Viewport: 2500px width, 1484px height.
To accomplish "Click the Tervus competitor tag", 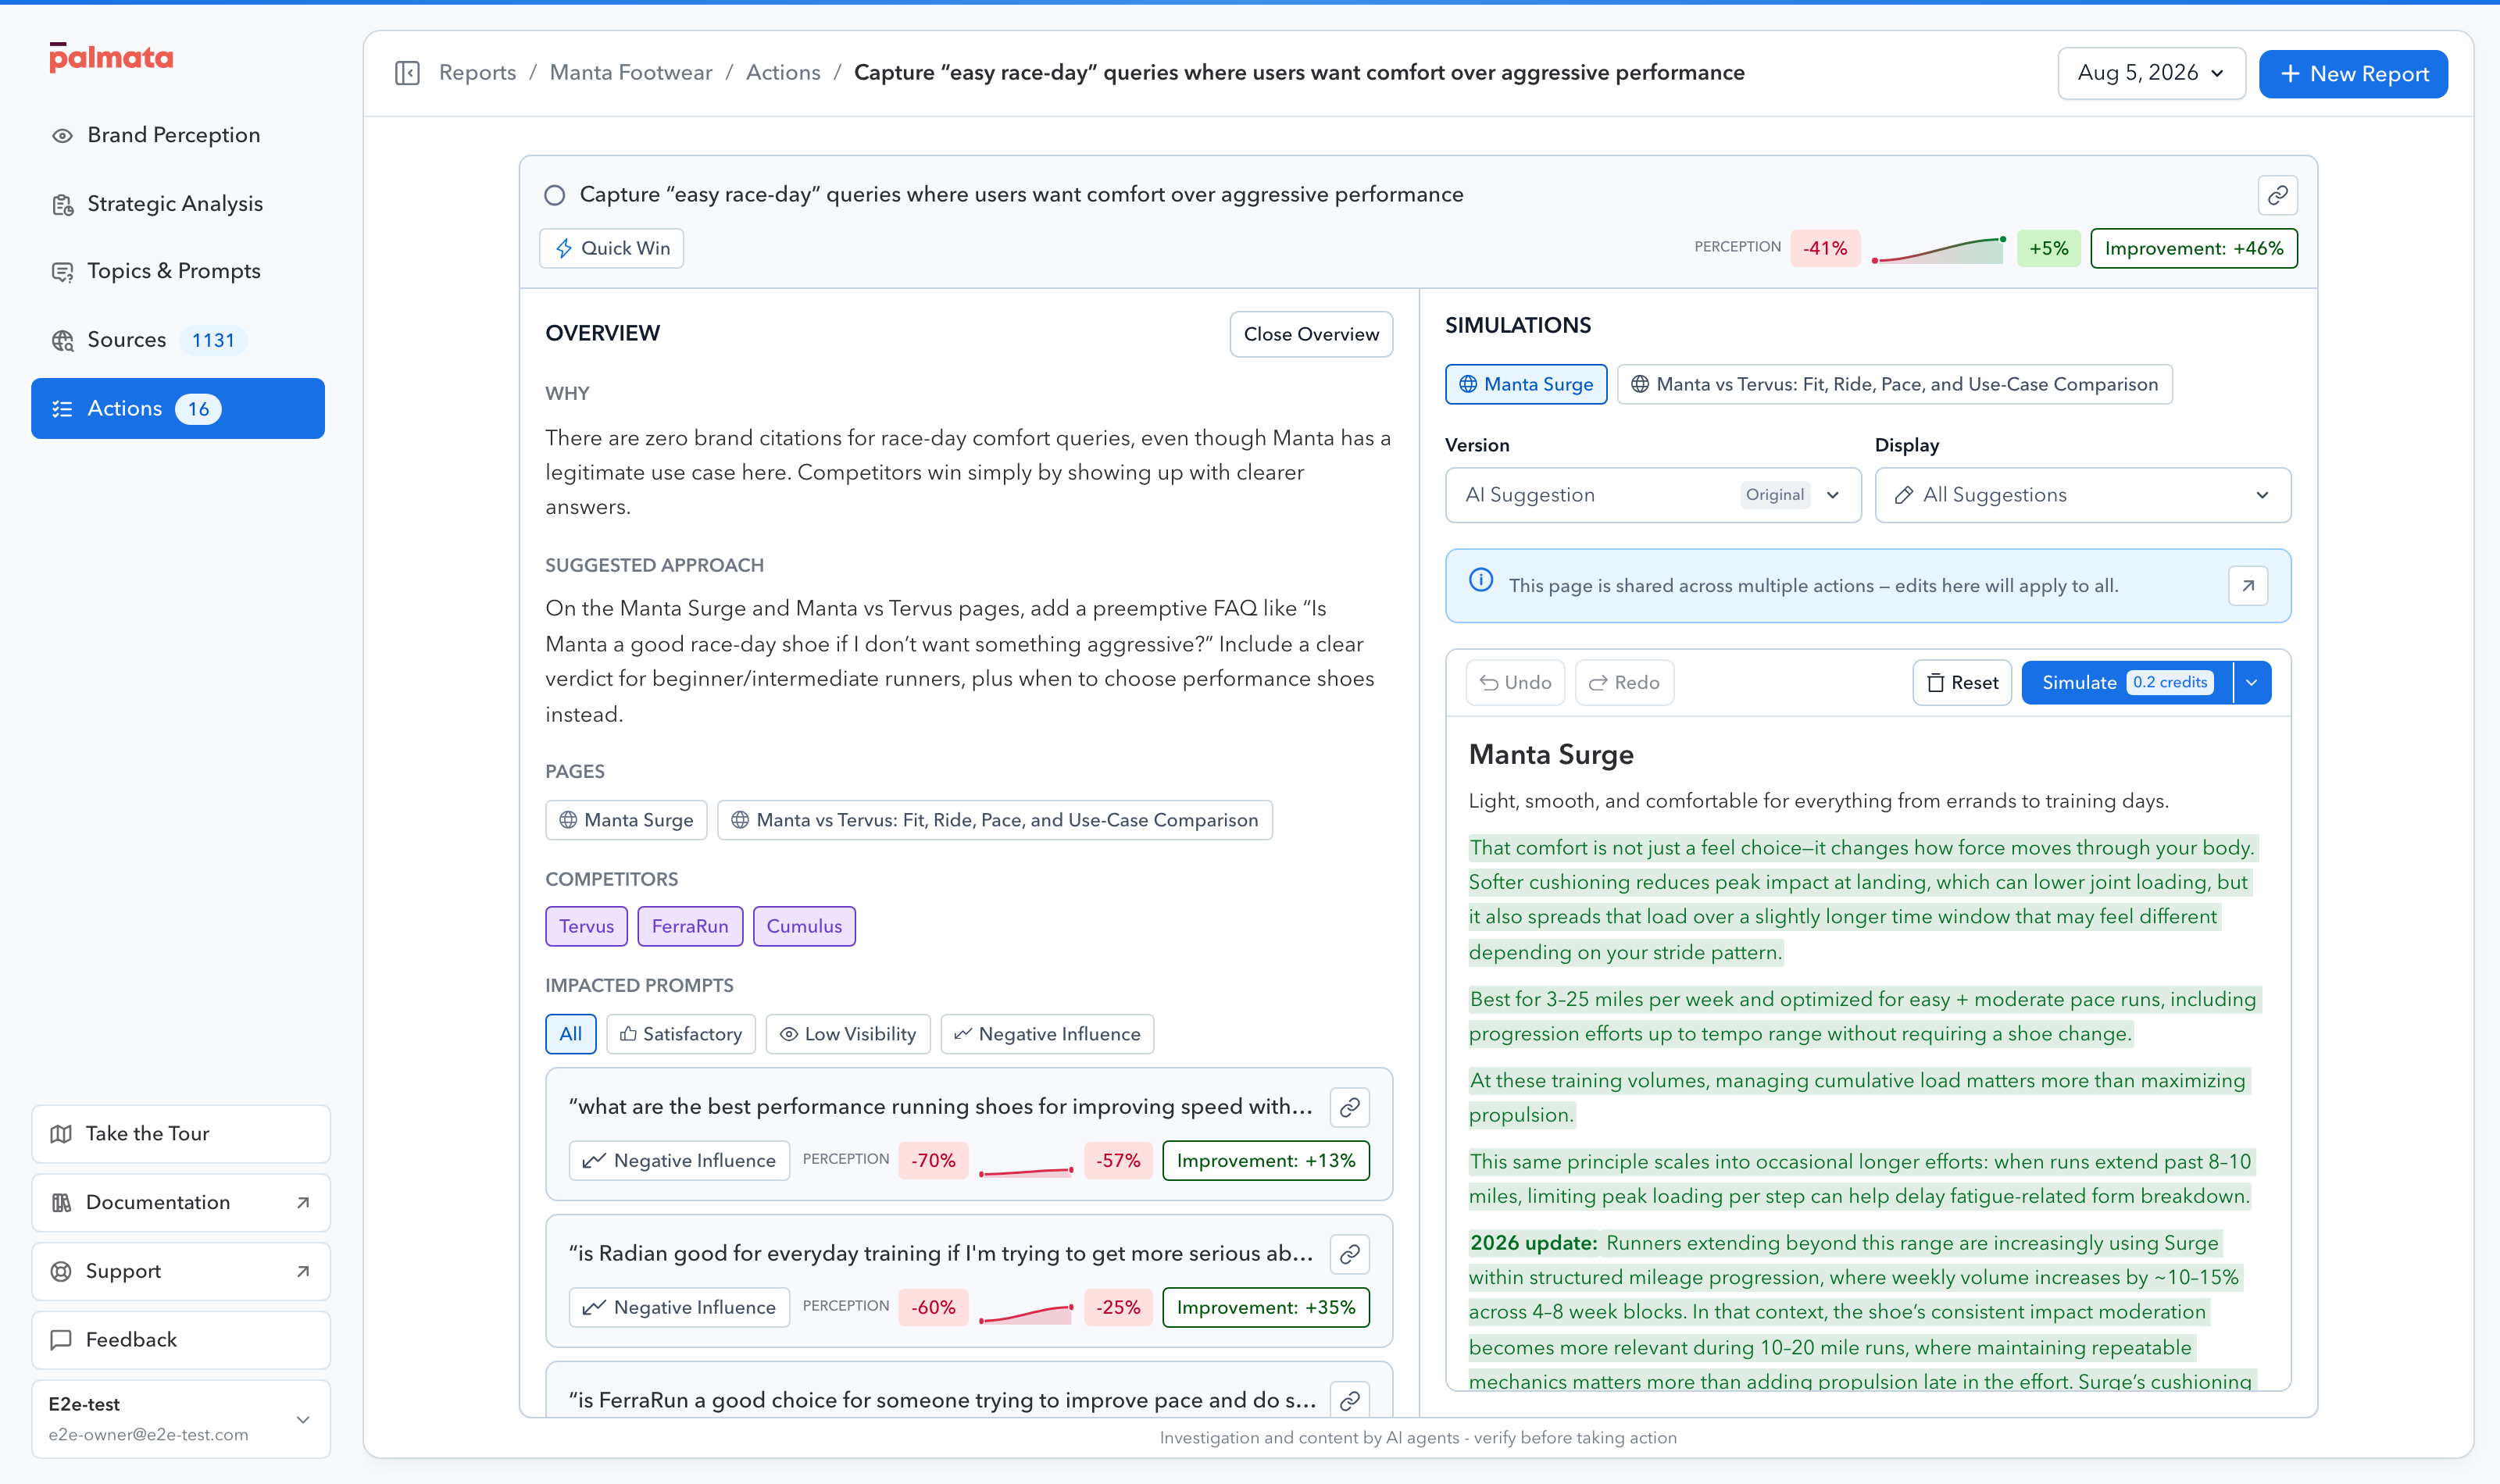I will [x=586, y=926].
